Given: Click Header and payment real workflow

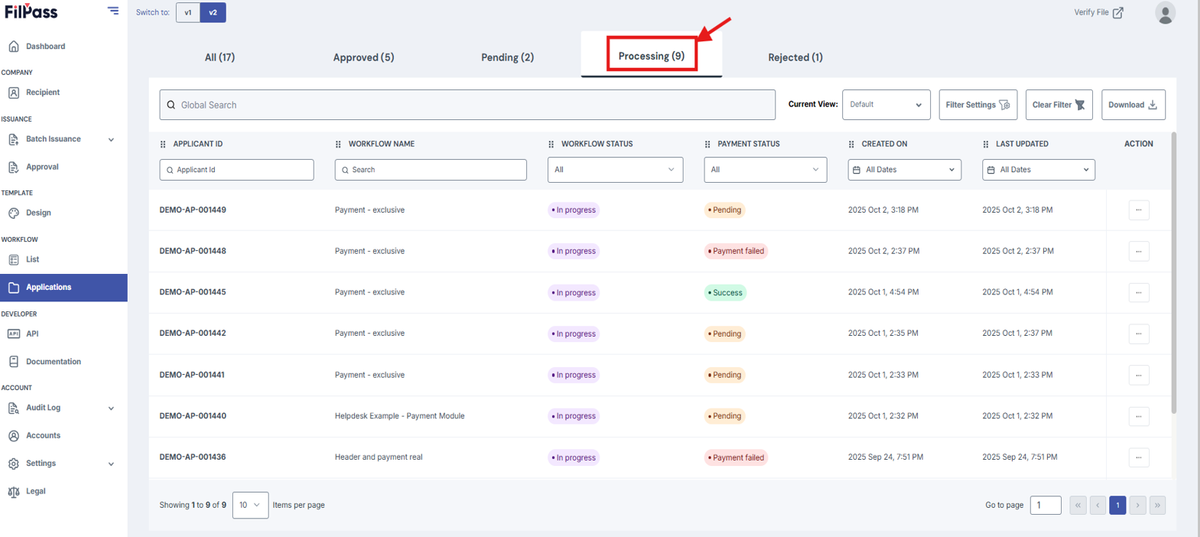Looking at the screenshot, I should point(379,457).
